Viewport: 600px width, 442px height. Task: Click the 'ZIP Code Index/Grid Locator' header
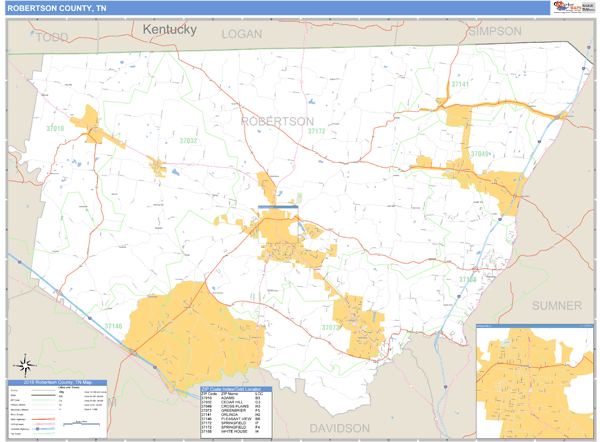pyautogui.click(x=236, y=389)
